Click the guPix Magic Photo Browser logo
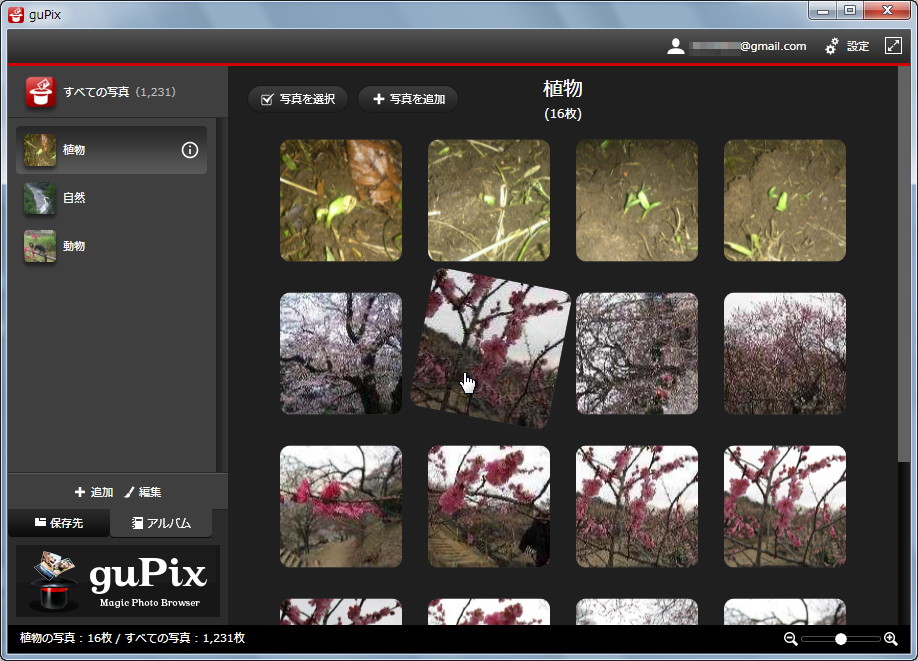Image resolution: width=918 pixels, height=661 pixels. pos(118,581)
